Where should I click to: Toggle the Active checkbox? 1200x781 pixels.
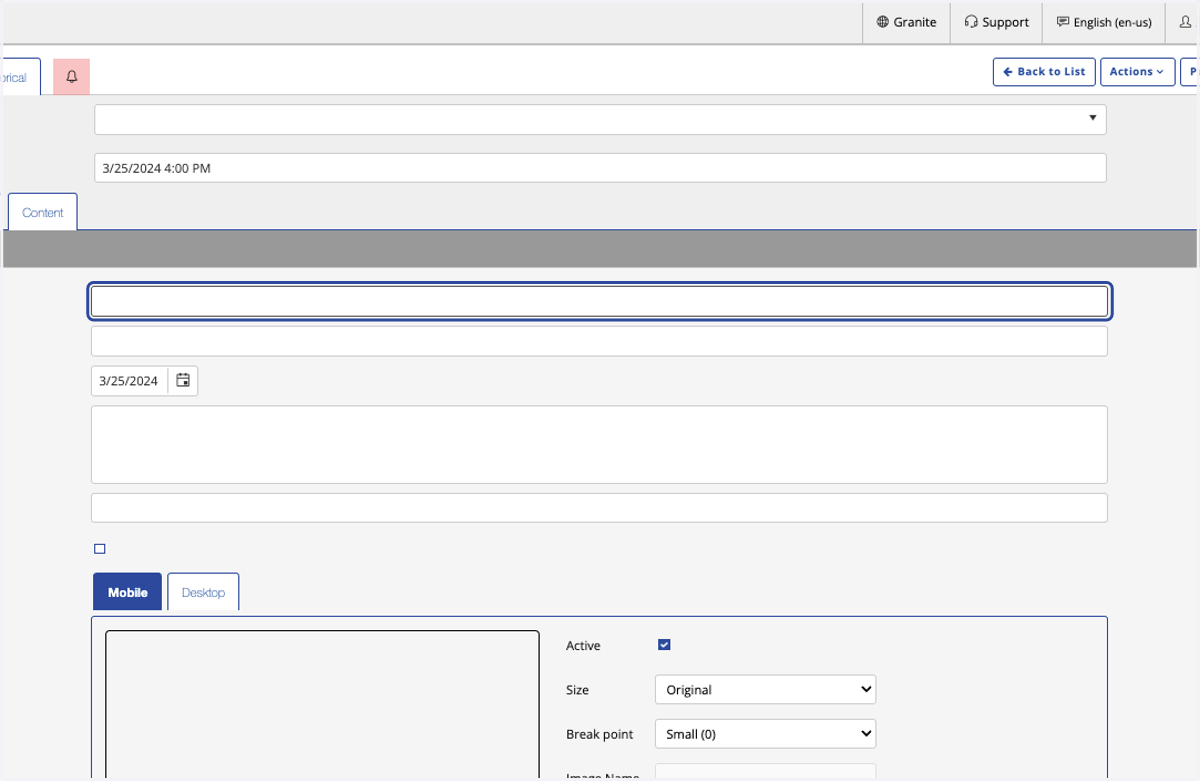tap(664, 645)
